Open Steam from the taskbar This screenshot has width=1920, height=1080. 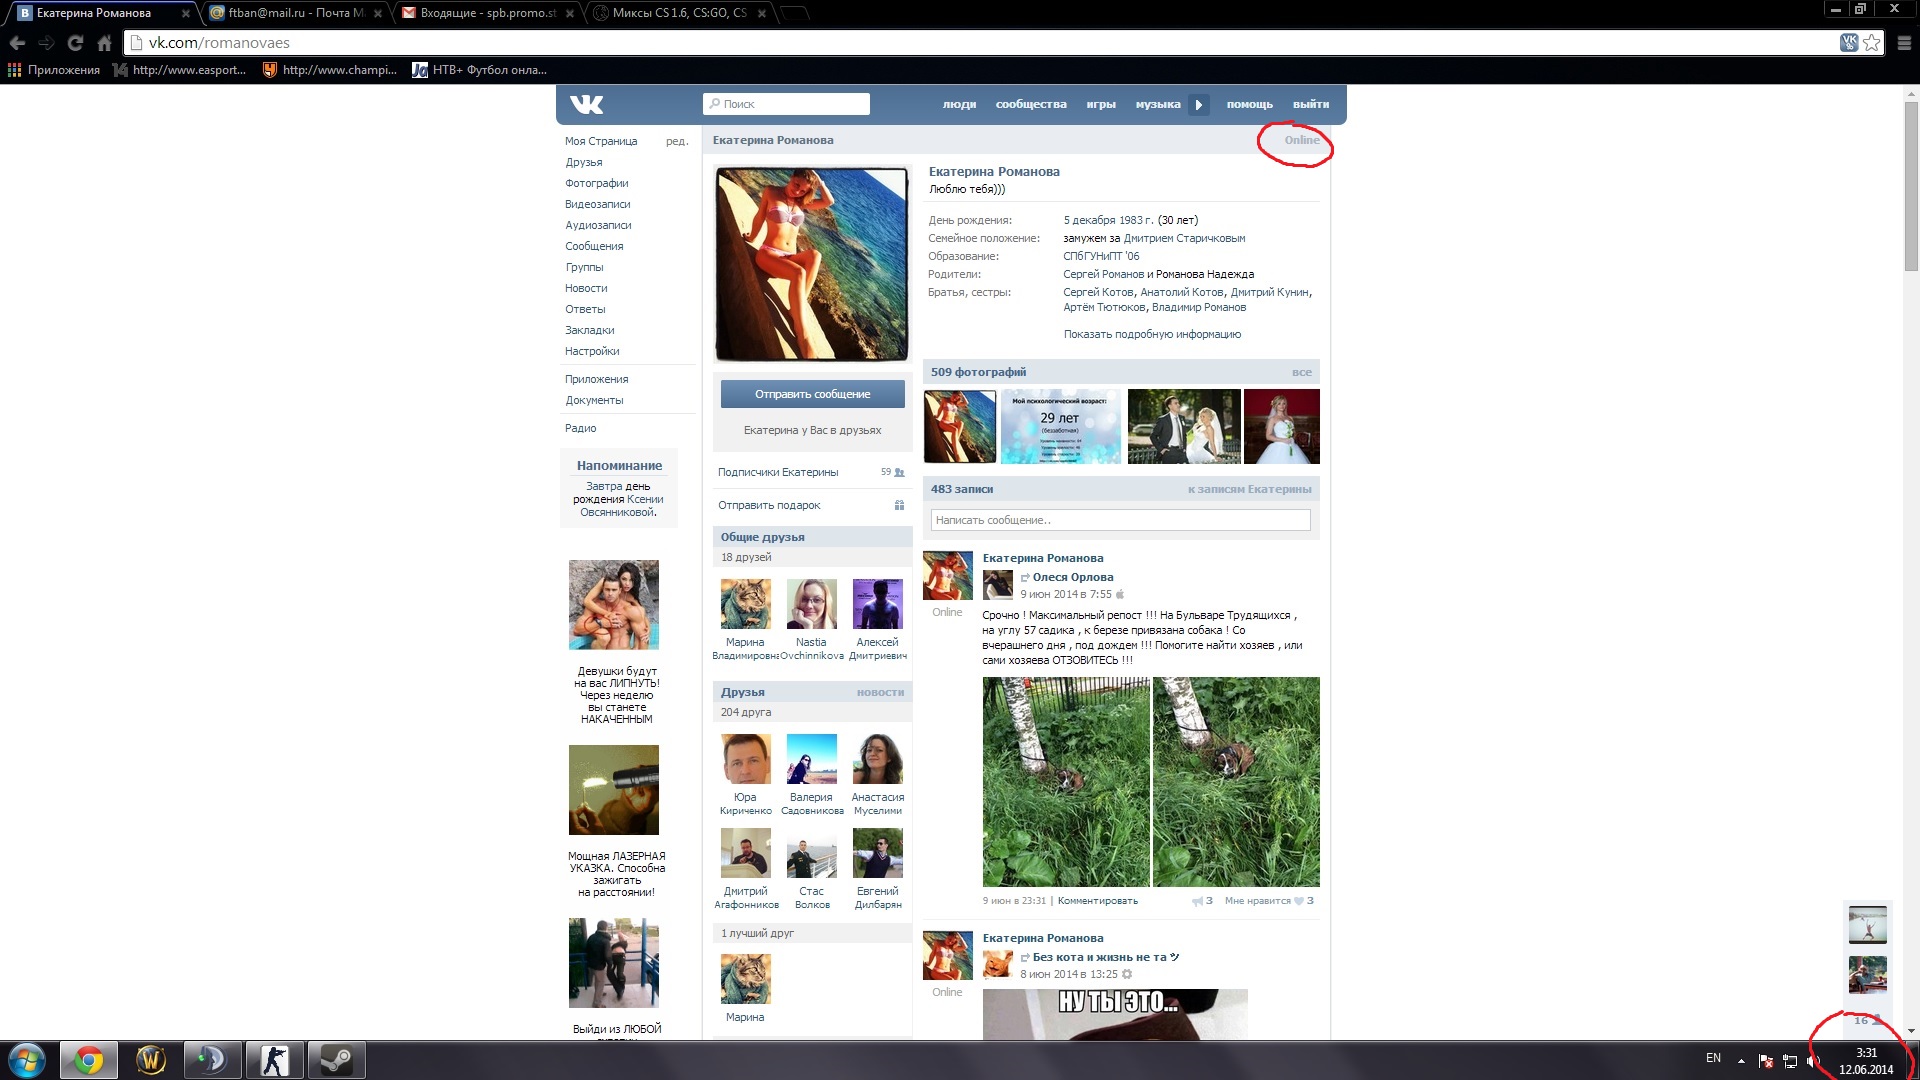[336, 1060]
